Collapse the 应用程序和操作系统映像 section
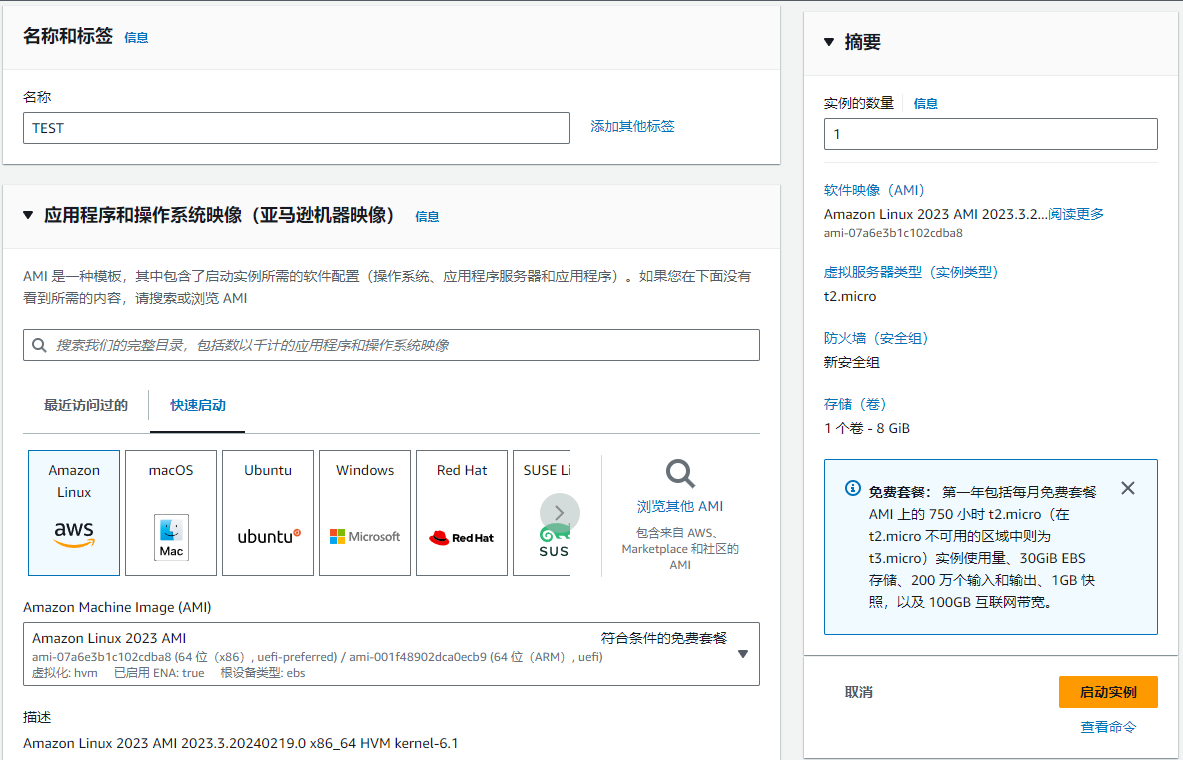Image resolution: width=1183 pixels, height=760 pixels. [29, 216]
